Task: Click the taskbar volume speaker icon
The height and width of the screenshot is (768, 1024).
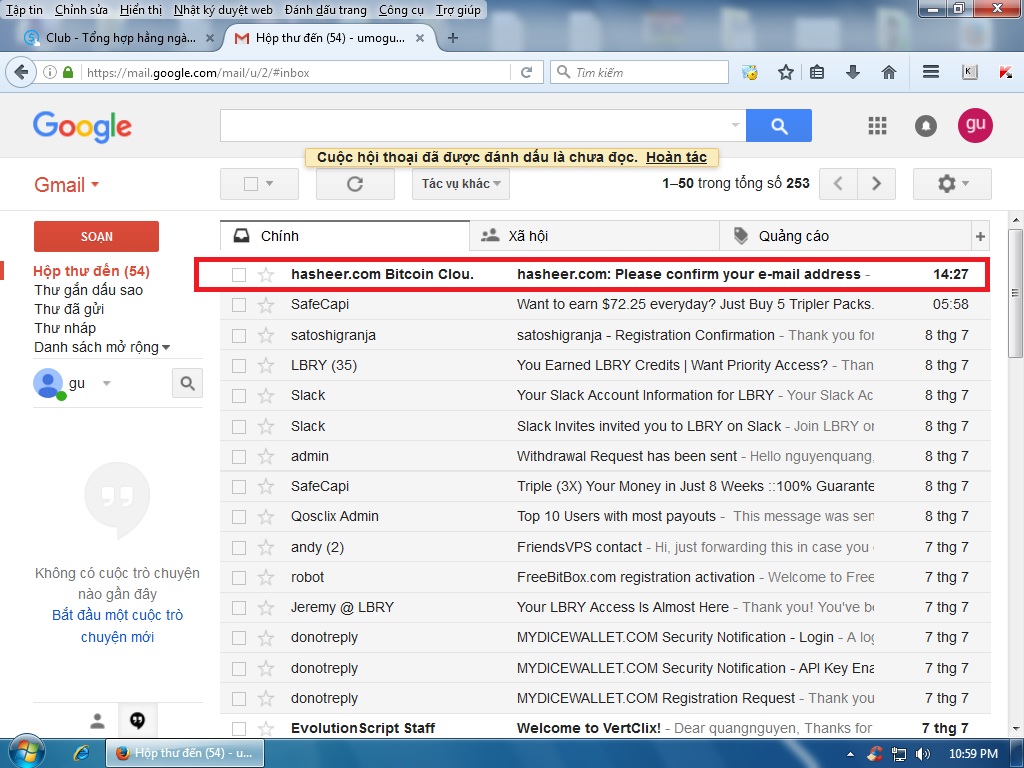Action: (x=922, y=754)
